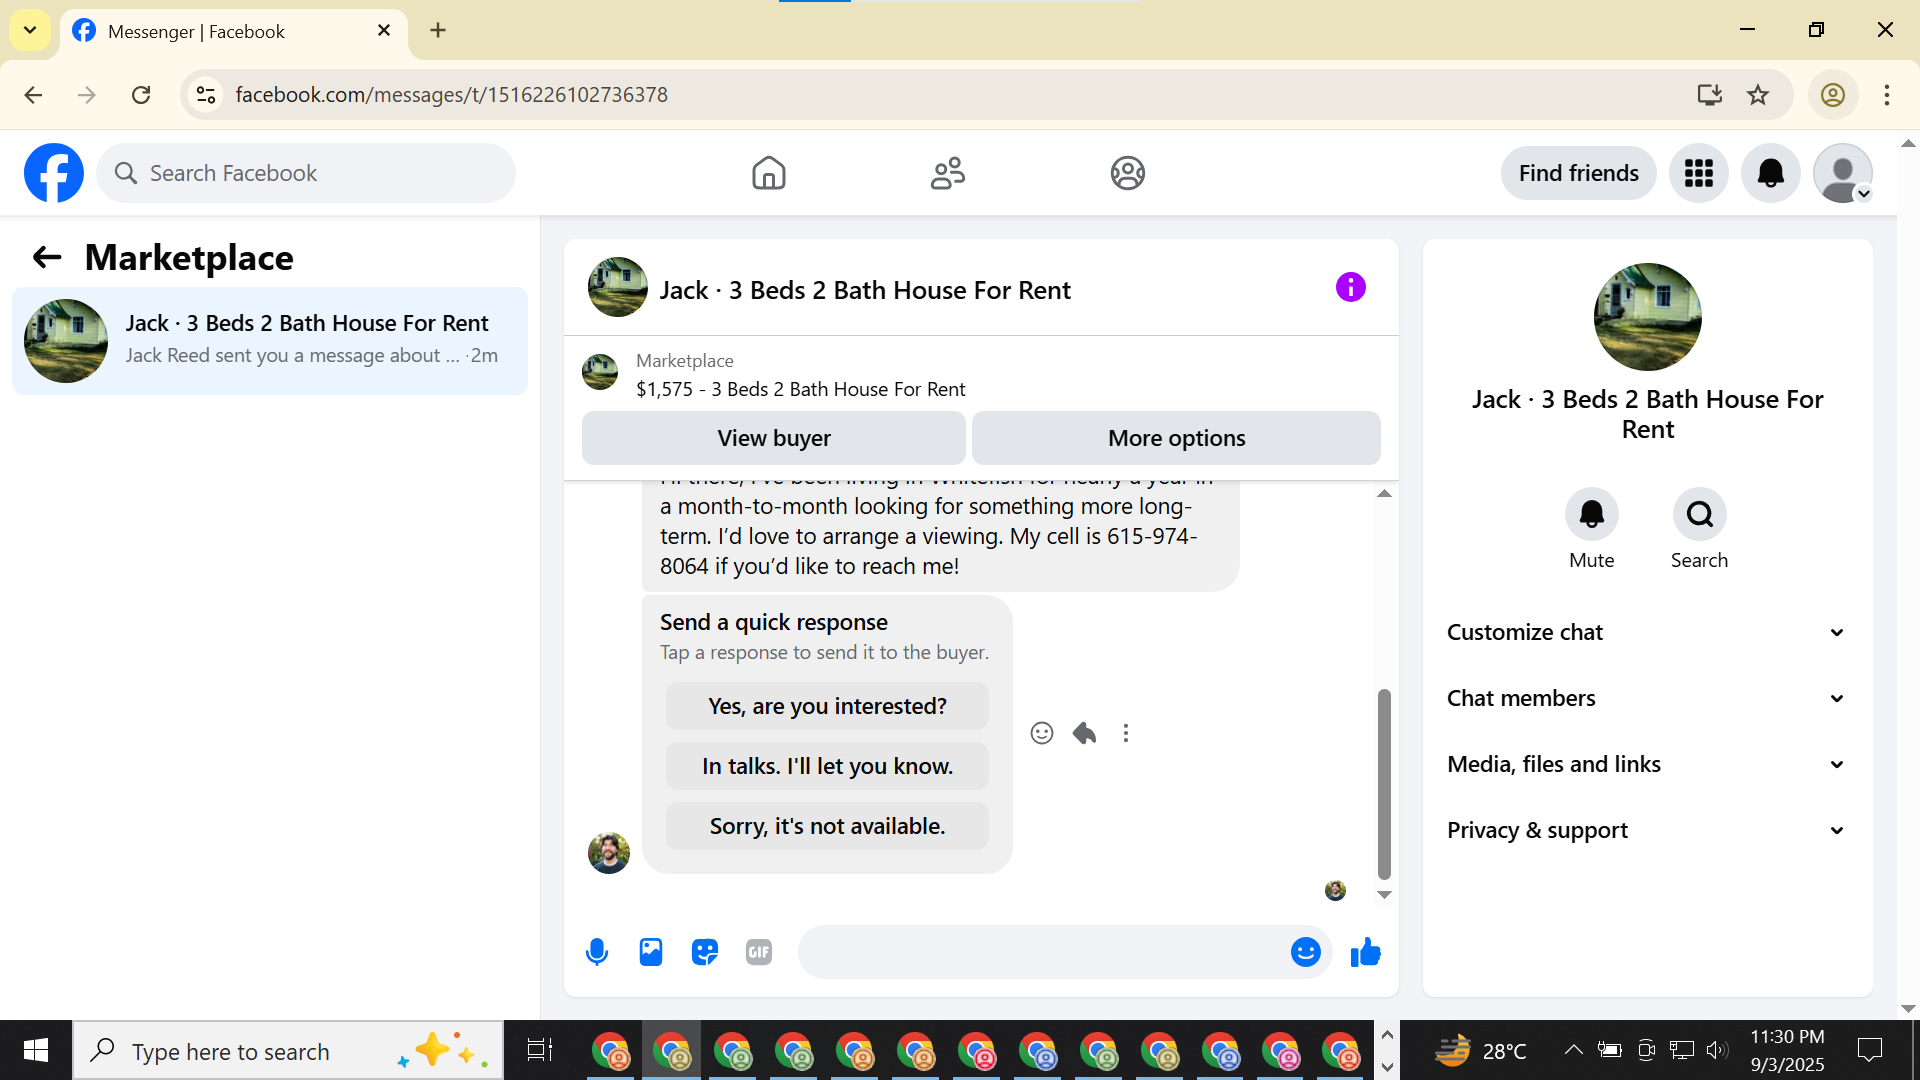Go back using Marketplace back arrow
The width and height of the screenshot is (1920, 1080).
pos(47,258)
